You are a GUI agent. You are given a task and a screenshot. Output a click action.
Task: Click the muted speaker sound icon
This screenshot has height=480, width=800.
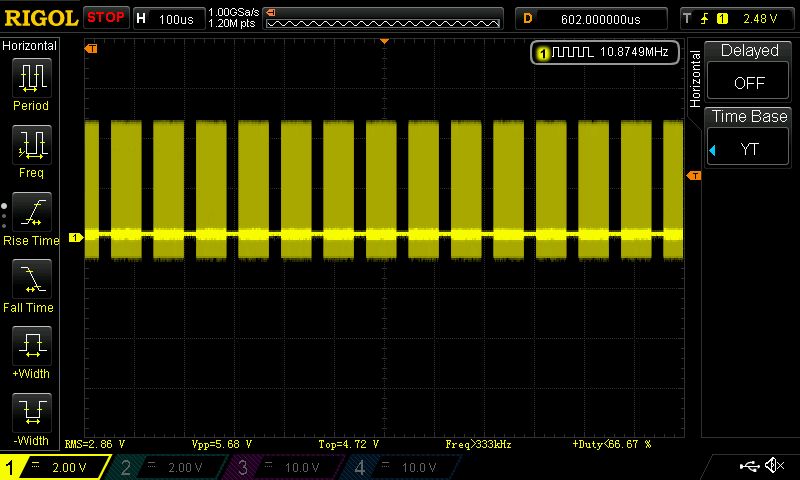tap(774, 465)
